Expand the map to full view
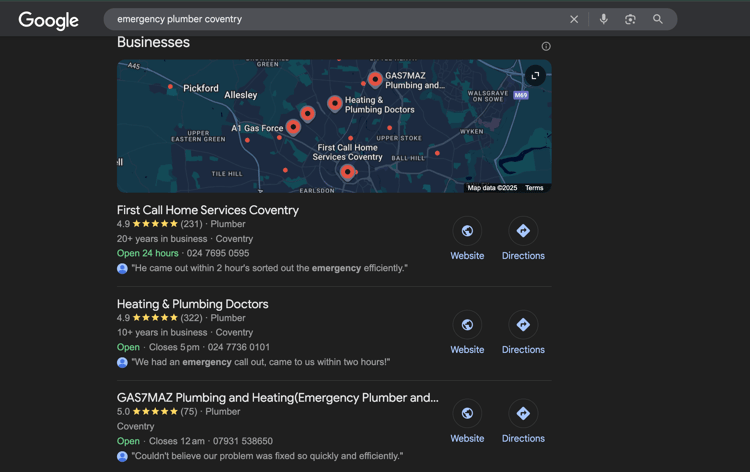 coord(535,76)
